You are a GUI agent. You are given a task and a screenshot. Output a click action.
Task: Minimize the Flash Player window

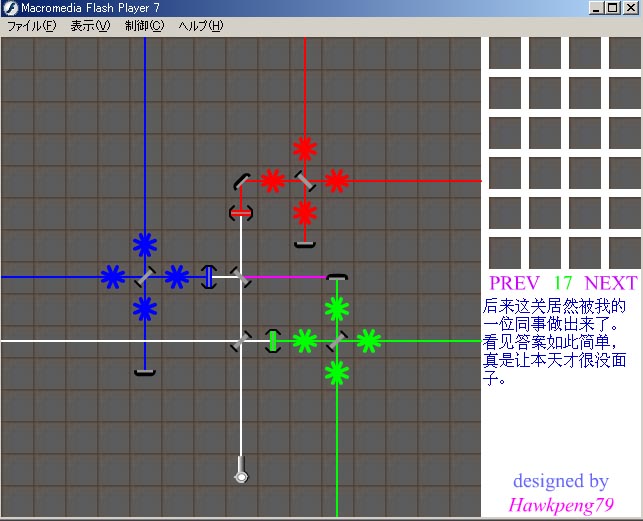coord(597,8)
